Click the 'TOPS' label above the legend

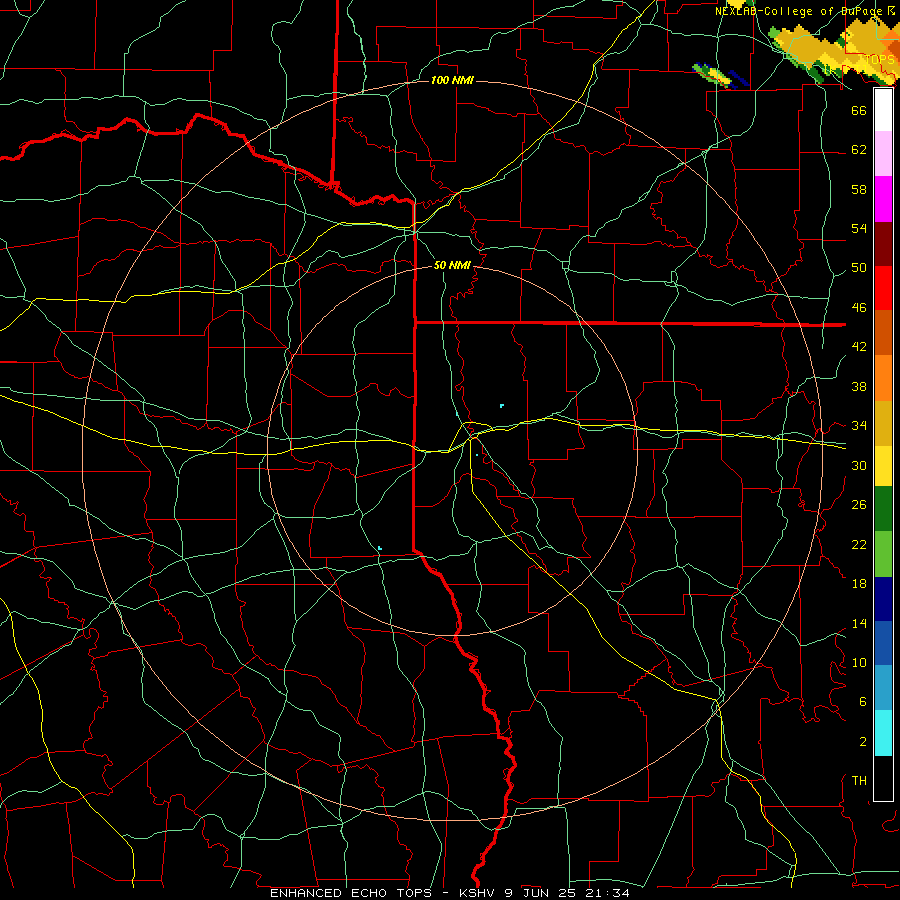pyautogui.click(x=879, y=60)
